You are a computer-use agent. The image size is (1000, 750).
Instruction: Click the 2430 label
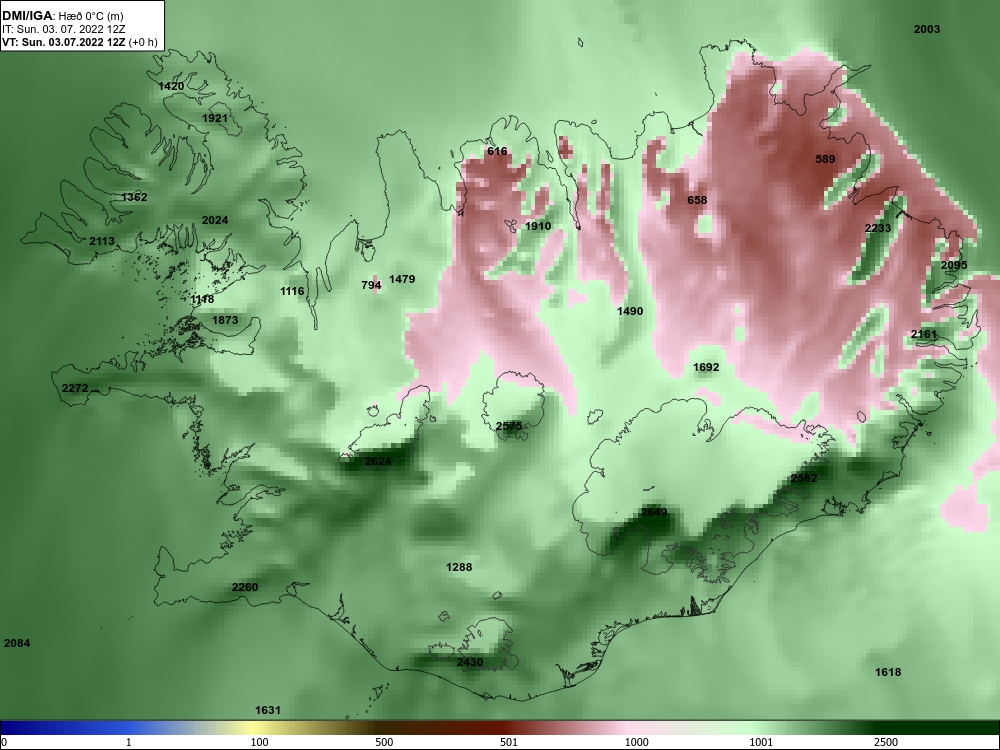(470, 663)
